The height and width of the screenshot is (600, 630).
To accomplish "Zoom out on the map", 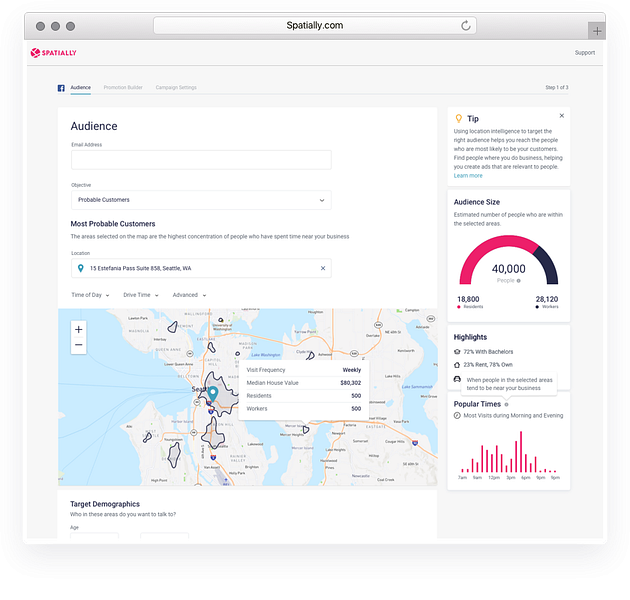I will [79, 345].
